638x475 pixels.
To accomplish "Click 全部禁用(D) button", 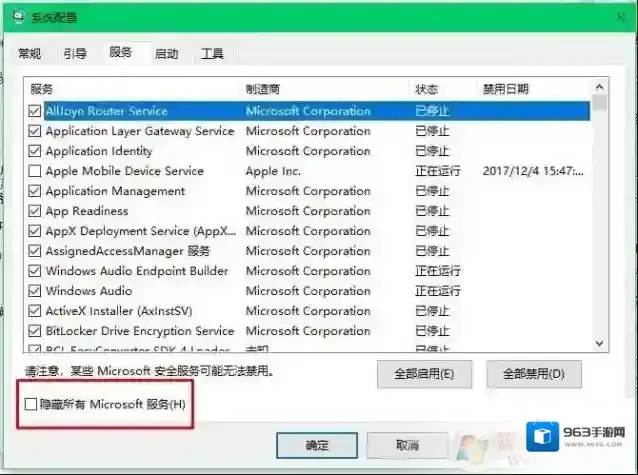I will point(534,374).
